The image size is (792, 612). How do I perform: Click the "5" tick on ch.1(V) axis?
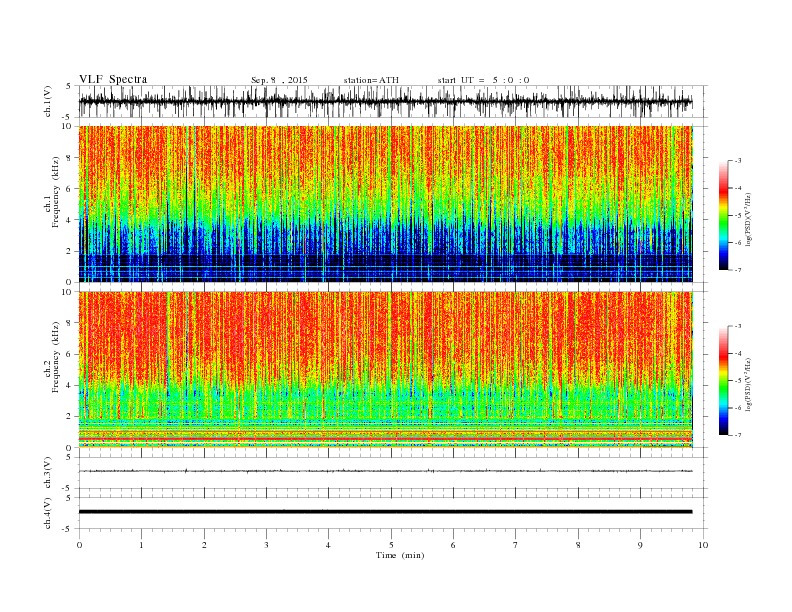coord(69,86)
